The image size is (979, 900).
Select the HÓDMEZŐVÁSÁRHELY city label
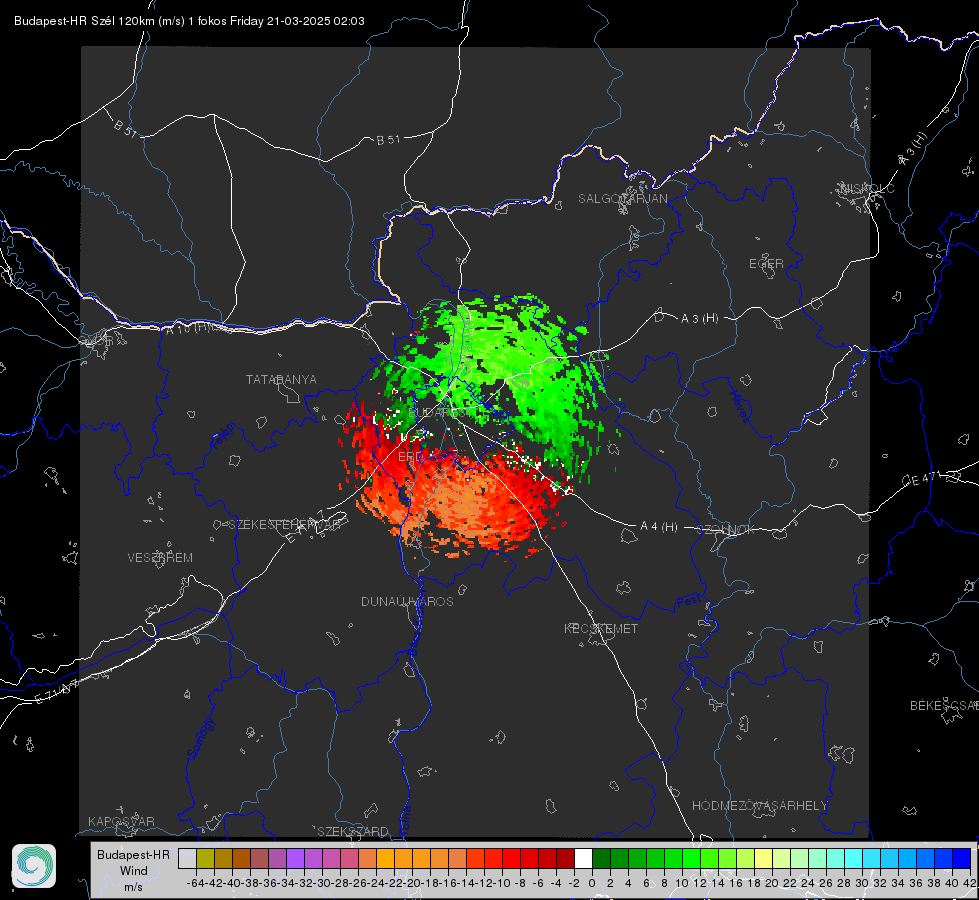(x=759, y=806)
